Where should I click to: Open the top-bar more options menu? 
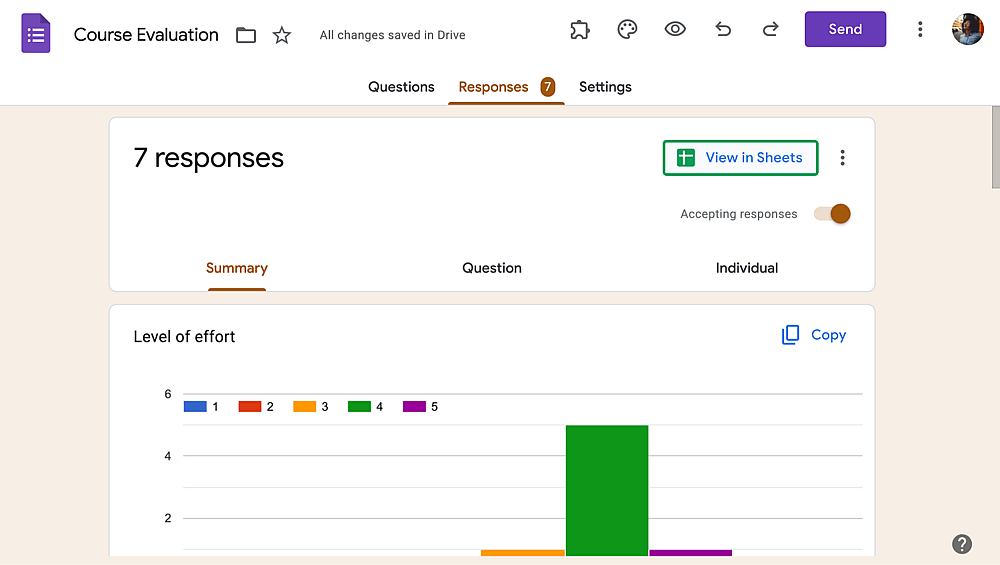(x=920, y=29)
